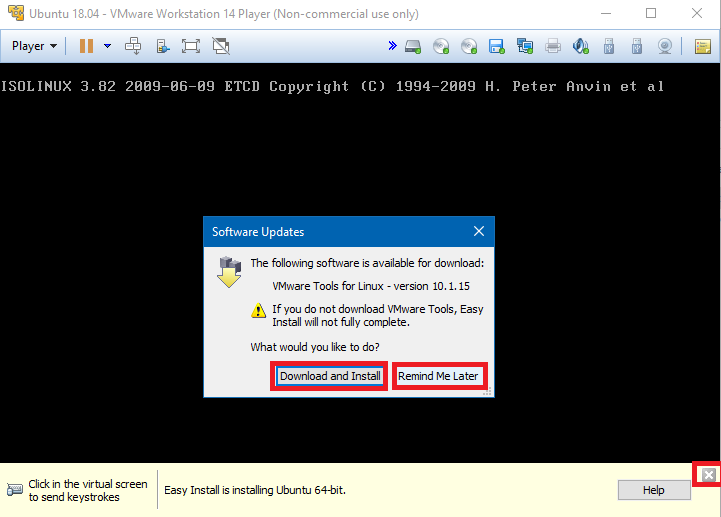Click Remind Me Later button
The width and height of the screenshot is (721, 517).
[x=438, y=376]
